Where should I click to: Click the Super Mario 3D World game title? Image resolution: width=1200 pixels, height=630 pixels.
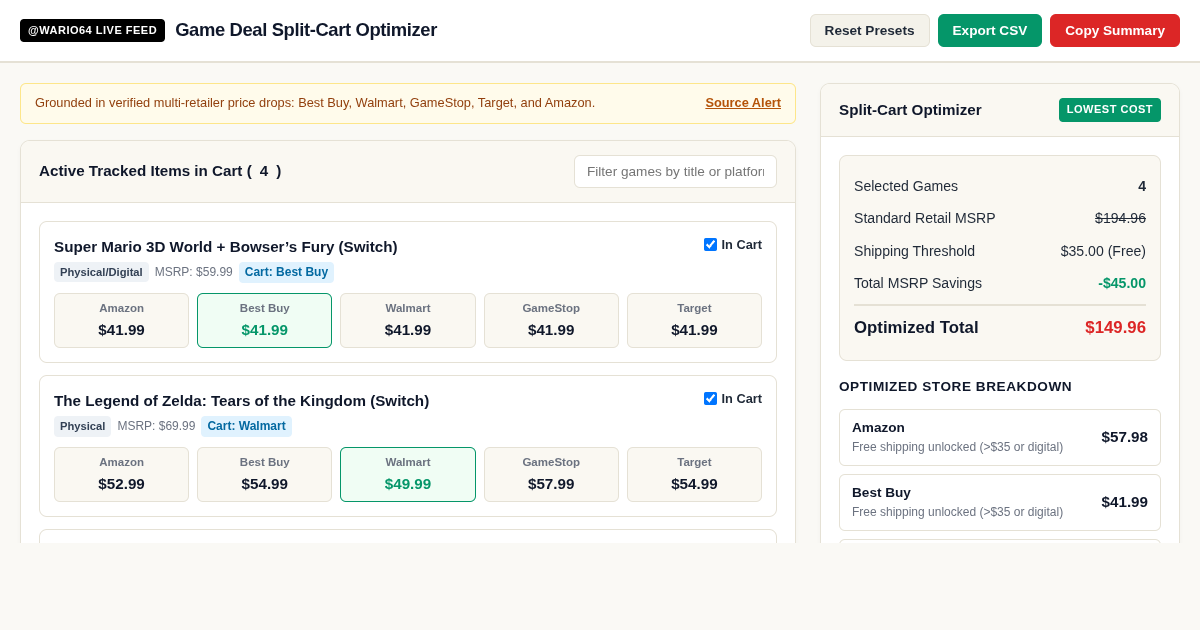[x=226, y=246]
